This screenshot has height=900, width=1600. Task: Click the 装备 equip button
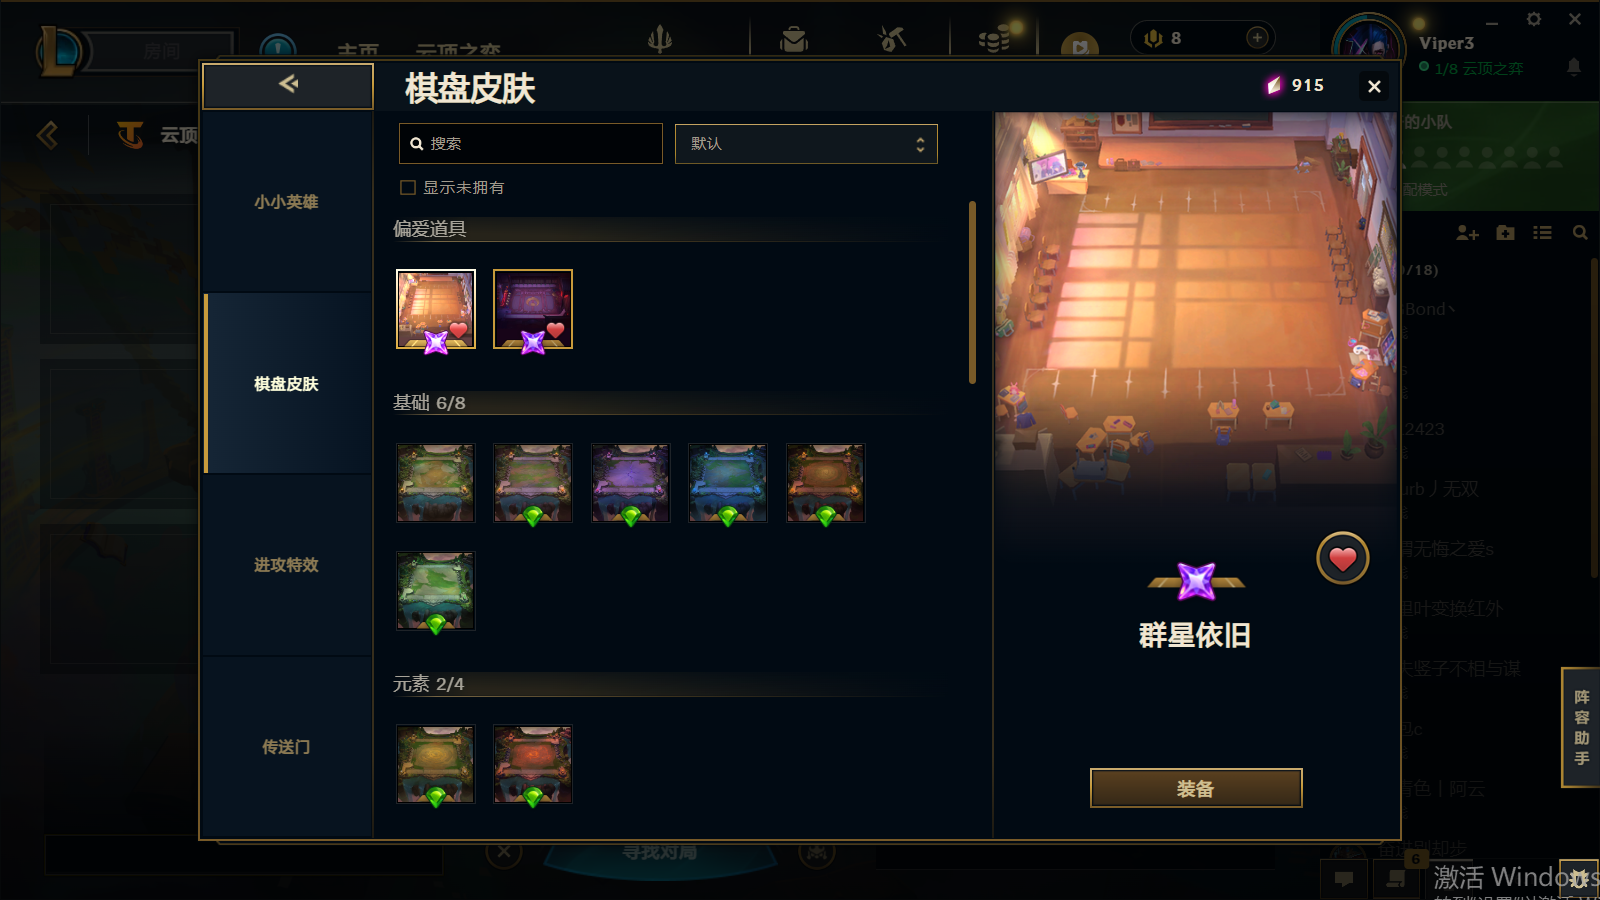(x=1196, y=788)
